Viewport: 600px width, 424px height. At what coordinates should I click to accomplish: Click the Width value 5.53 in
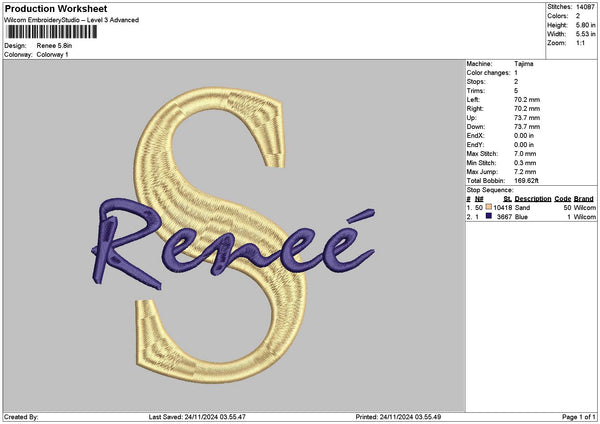[585, 34]
